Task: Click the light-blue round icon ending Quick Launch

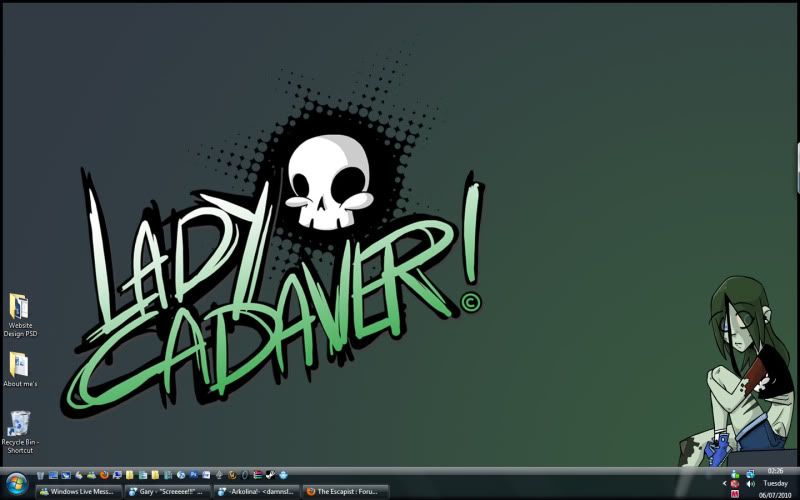Action: click(283, 475)
